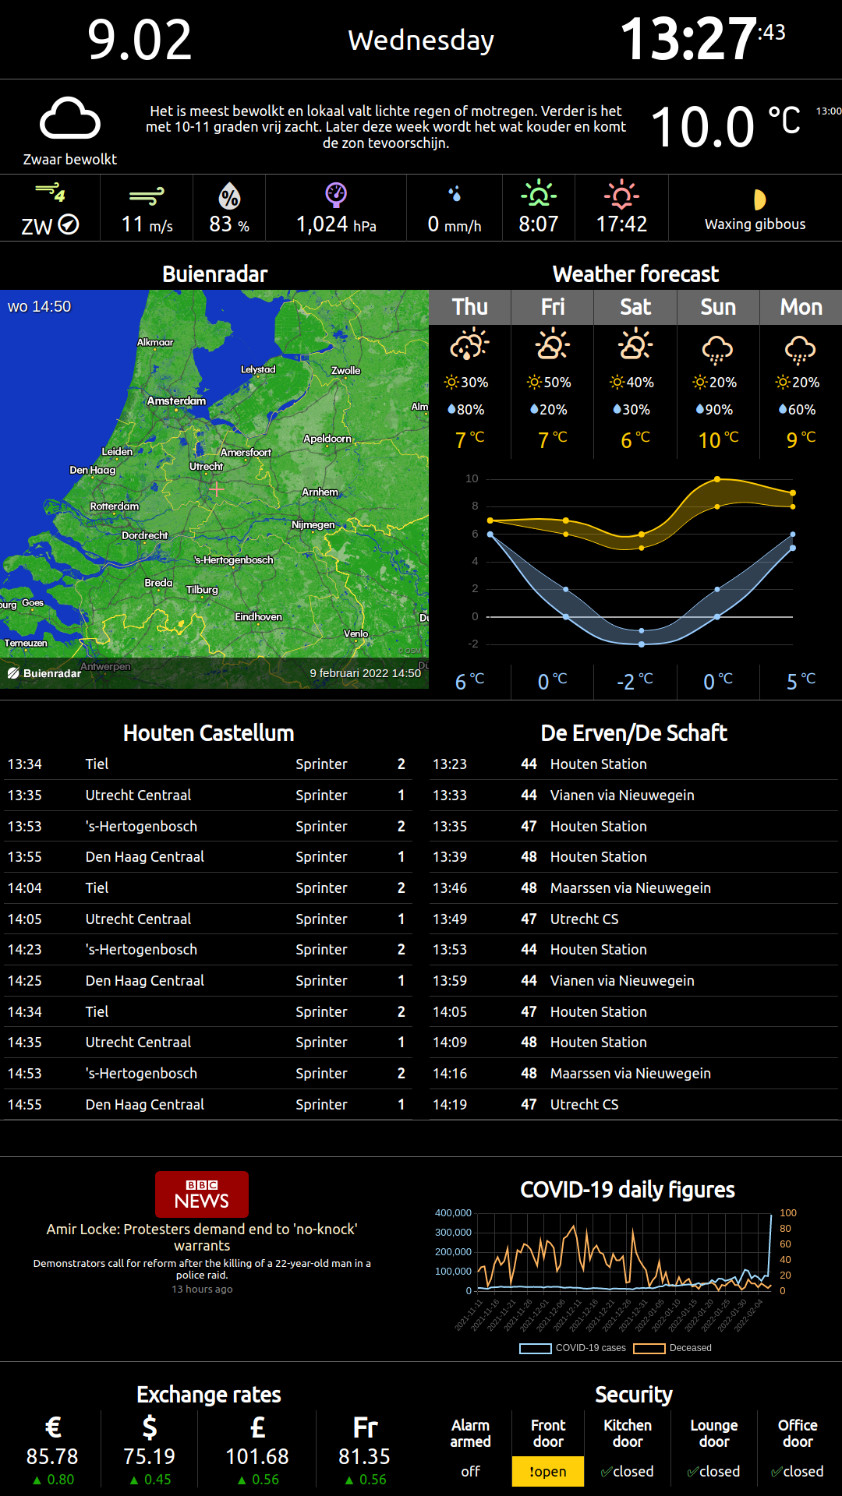Click the Kitchen door closed status

[x=627, y=1471]
